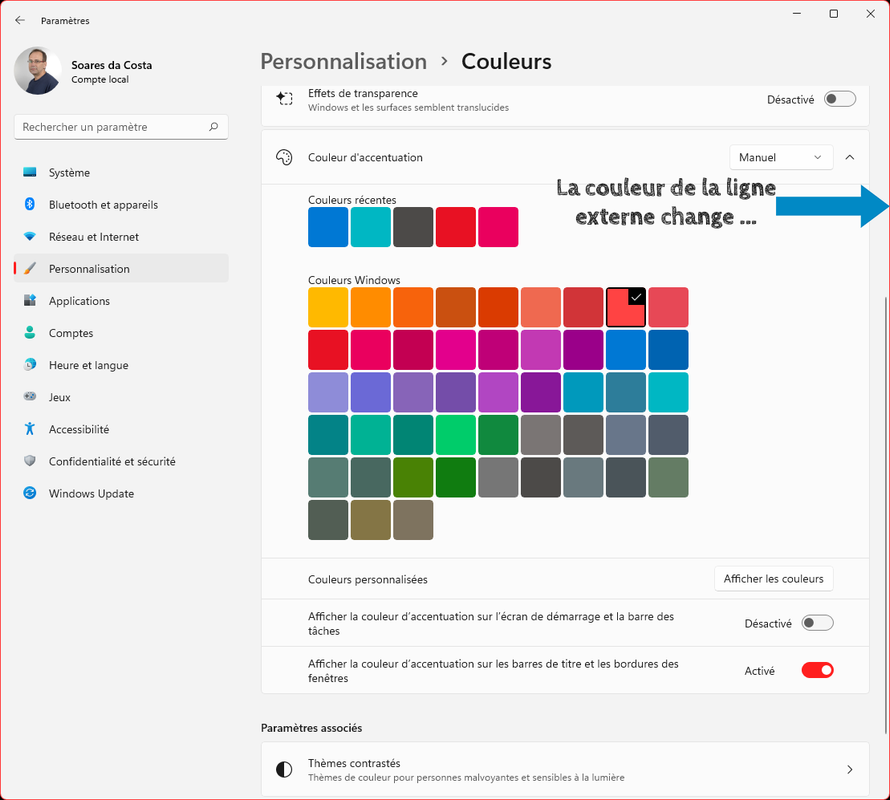Collapse the Couleur d'accentuation section

[849, 157]
